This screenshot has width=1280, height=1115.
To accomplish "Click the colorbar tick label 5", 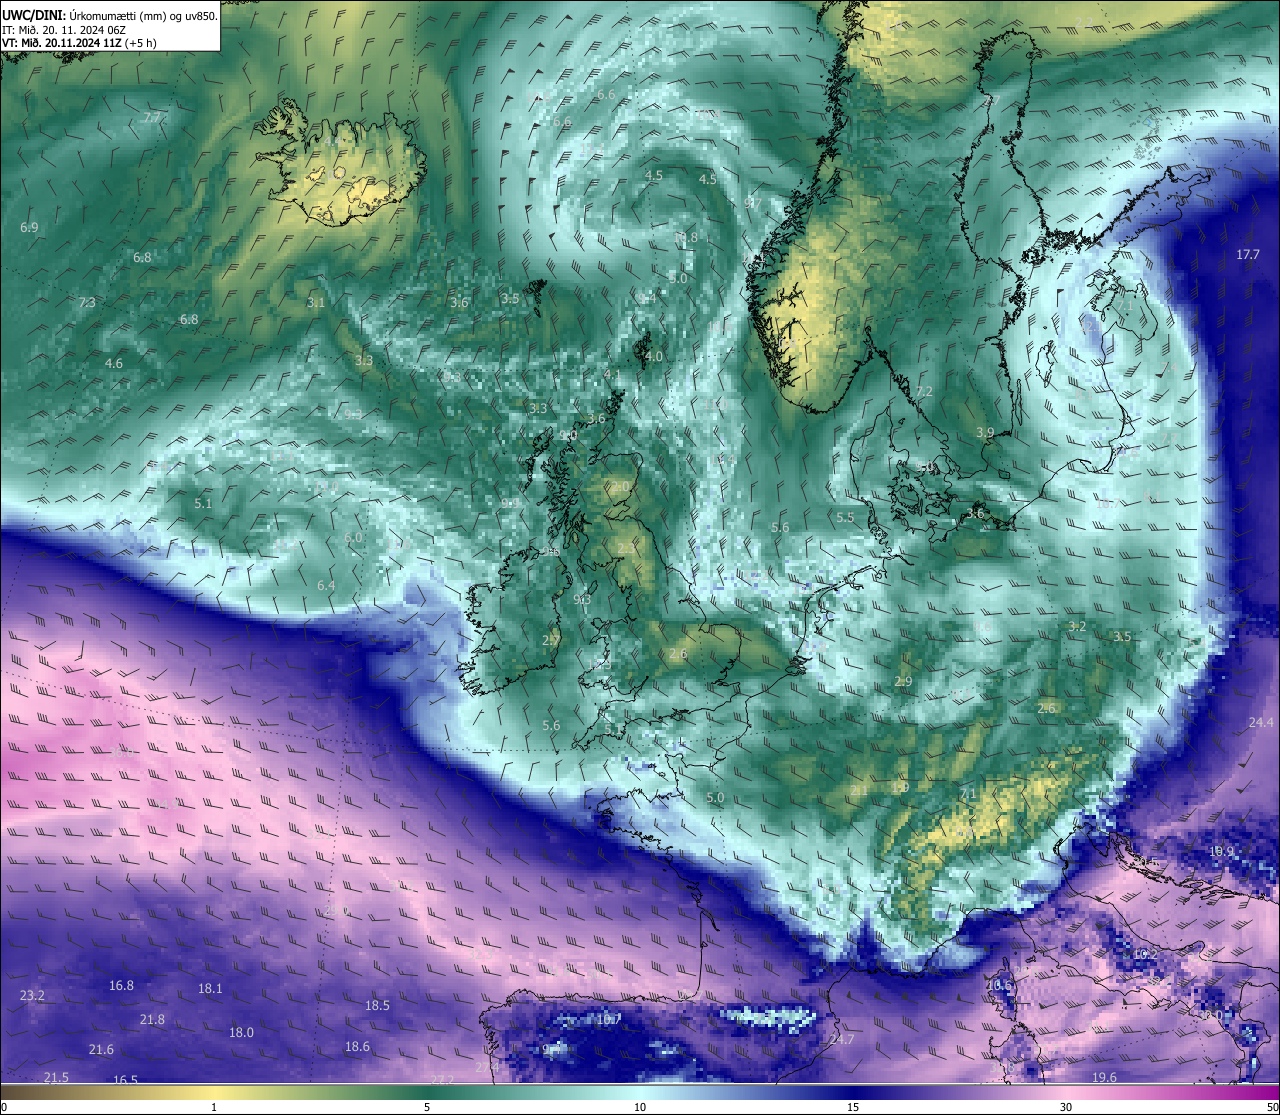I will coord(427,1107).
